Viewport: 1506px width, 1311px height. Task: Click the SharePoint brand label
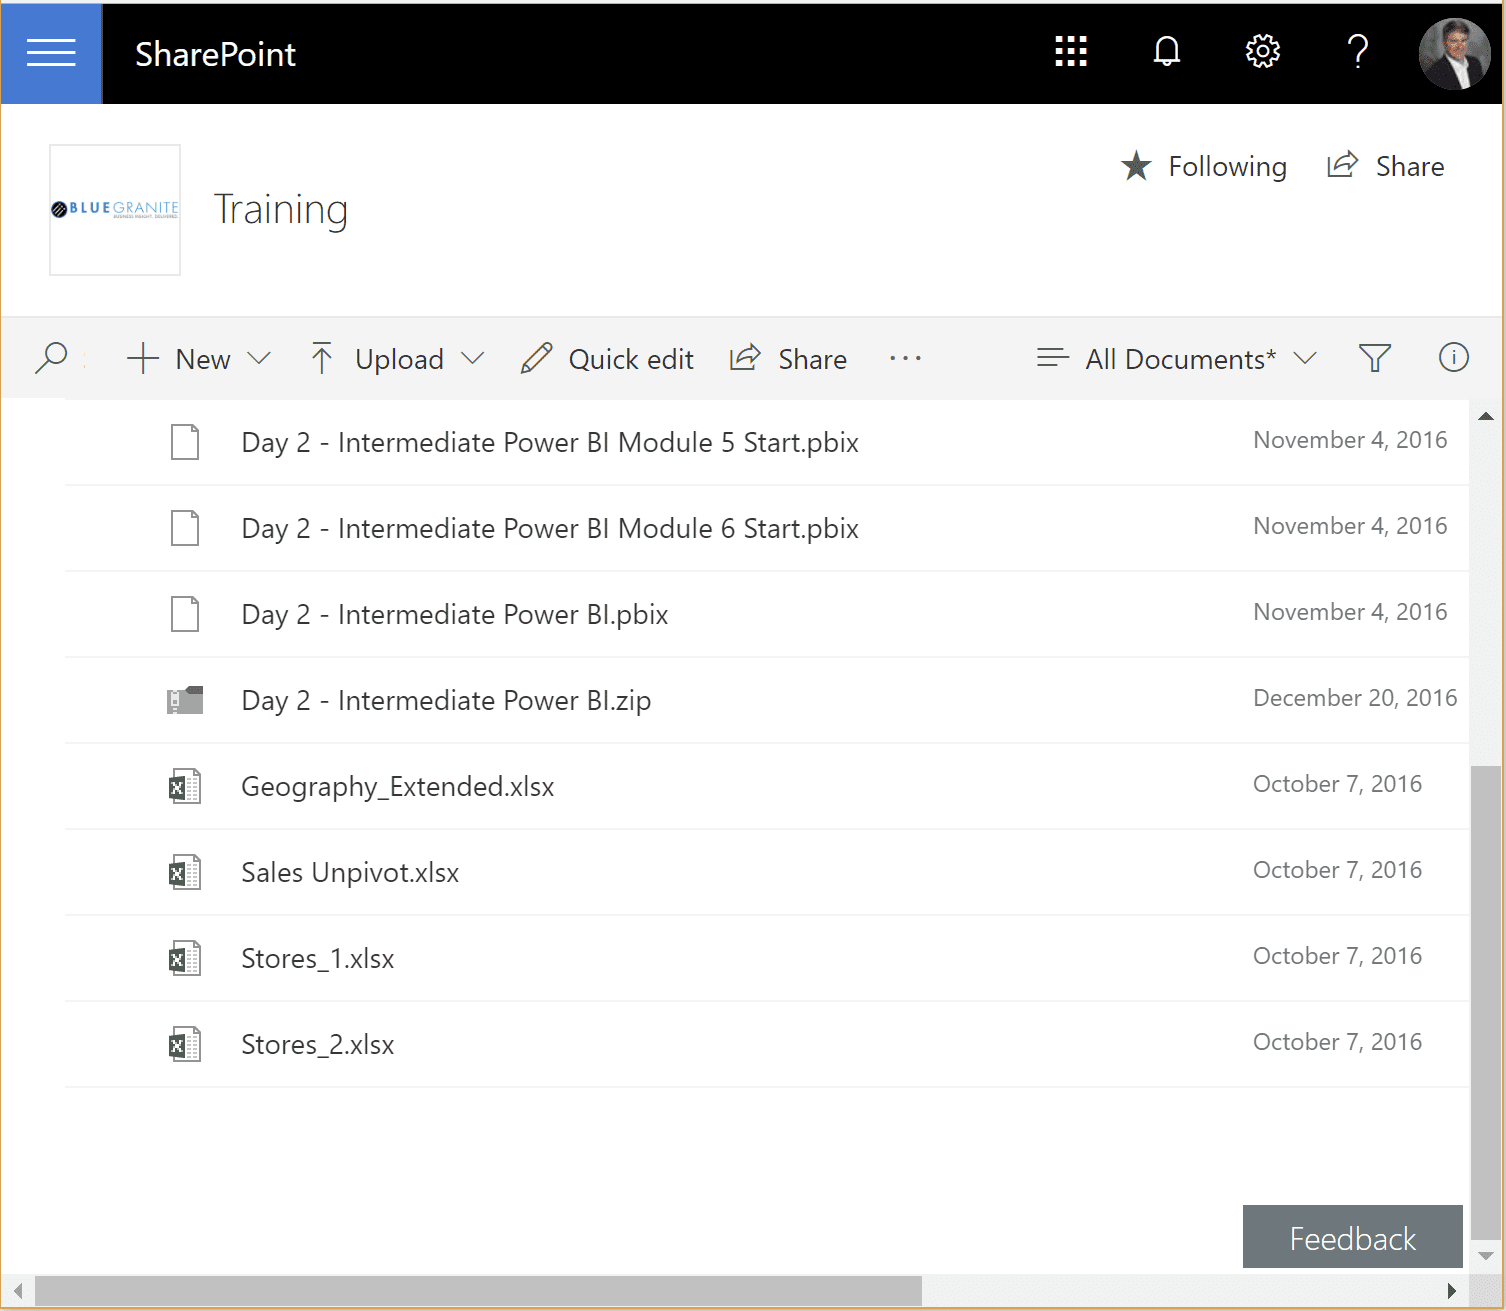tap(216, 54)
